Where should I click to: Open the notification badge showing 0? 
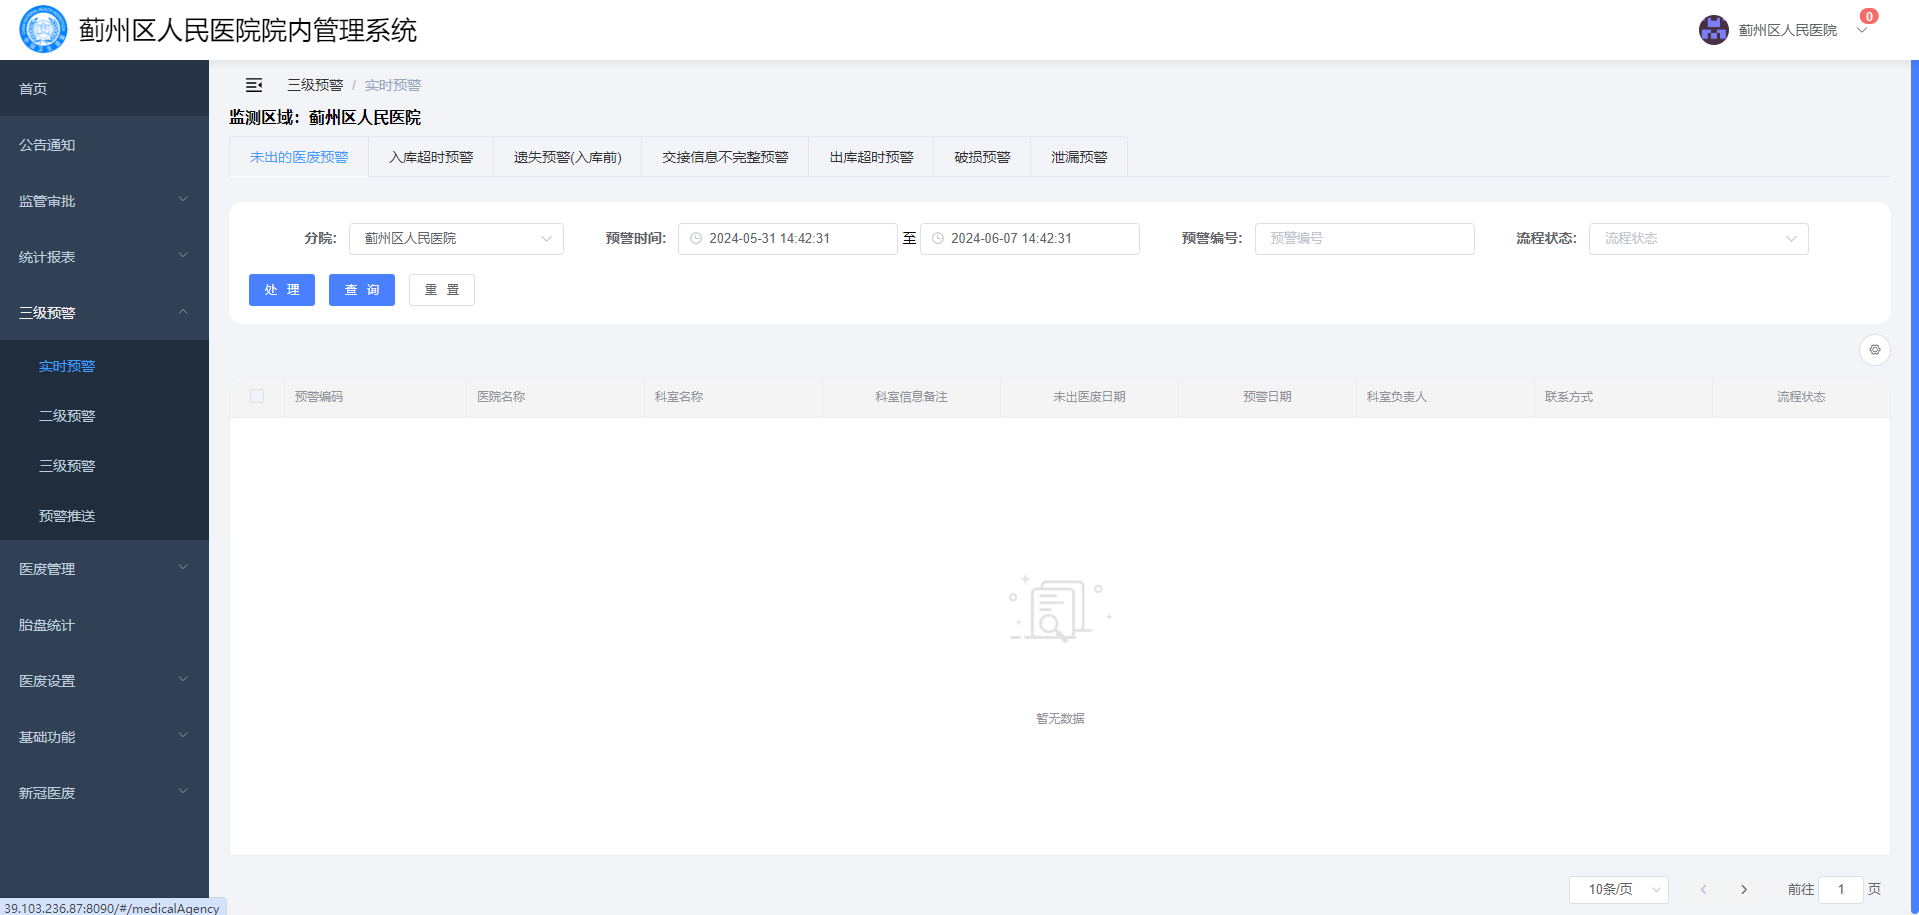click(1868, 17)
